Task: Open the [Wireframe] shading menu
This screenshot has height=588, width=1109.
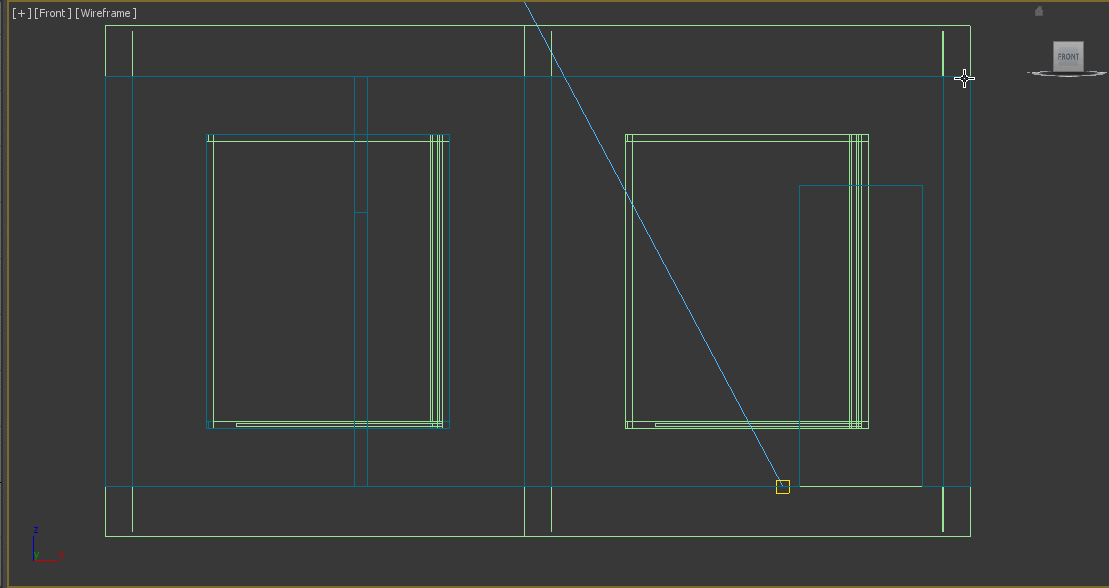Action: tap(105, 13)
